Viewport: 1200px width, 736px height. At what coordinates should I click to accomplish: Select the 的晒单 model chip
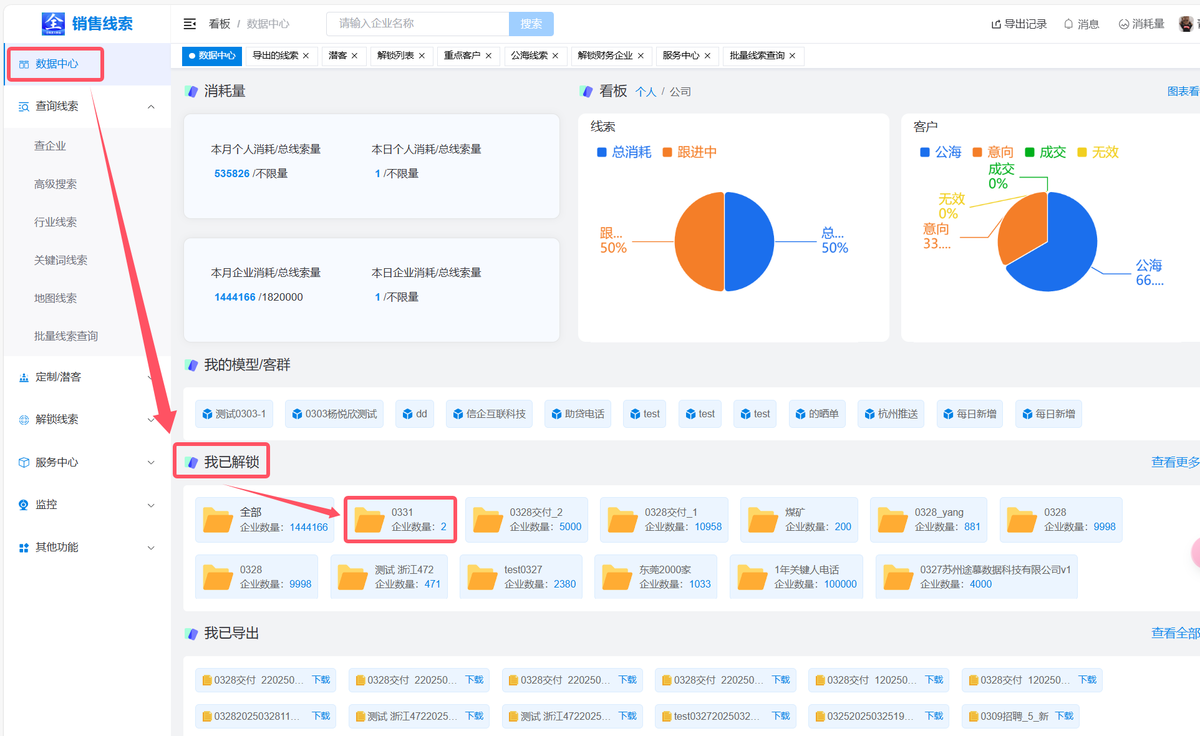(x=818, y=414)
